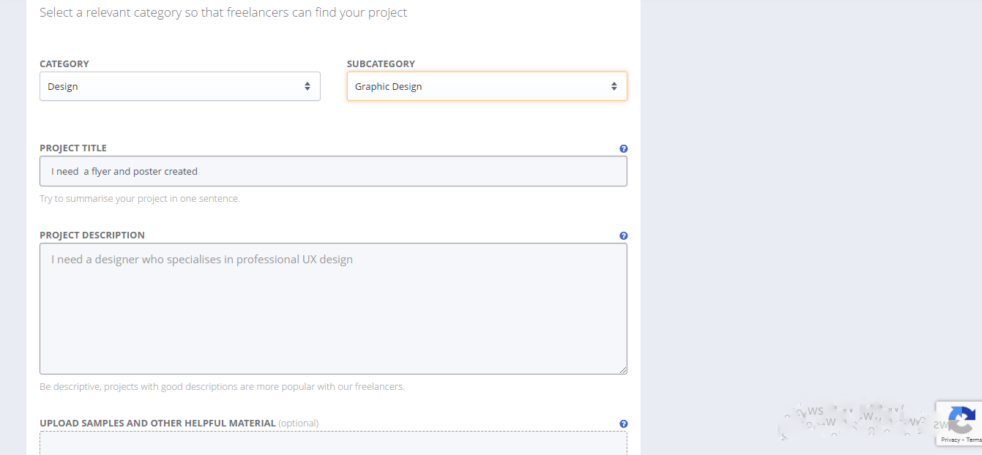The height and width of the screenshot is (455, 982).
Task: Open the reCAPTCHA Privacy link
Action: (x=949, y=440)
